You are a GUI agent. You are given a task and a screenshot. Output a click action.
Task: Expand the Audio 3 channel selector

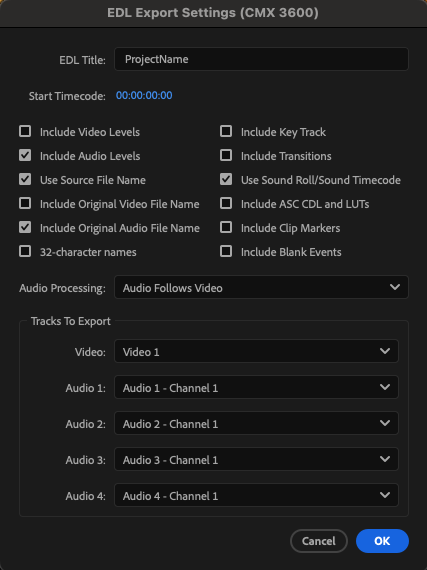(x=256, y=459)
